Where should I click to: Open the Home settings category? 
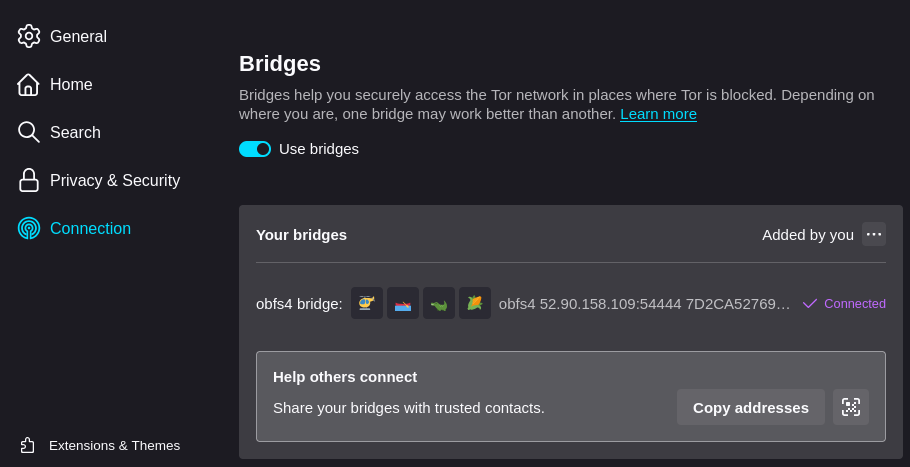pos(71,84)
